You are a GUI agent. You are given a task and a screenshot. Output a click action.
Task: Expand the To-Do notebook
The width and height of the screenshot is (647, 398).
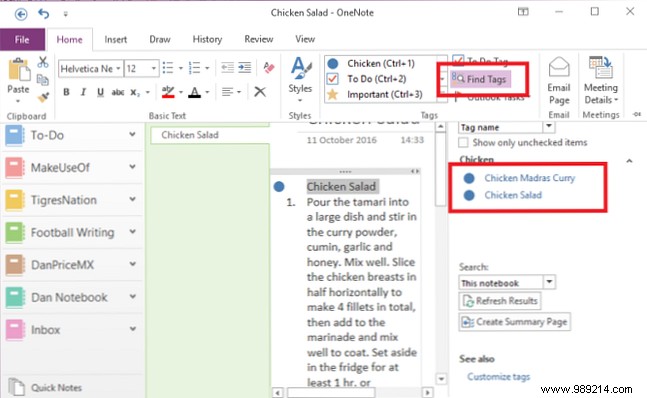(132, 134)
